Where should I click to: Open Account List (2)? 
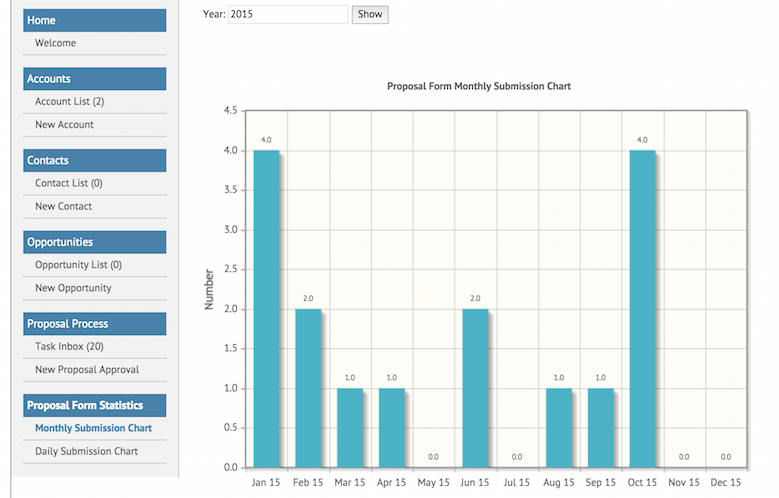pyautogui.click(x=69, y=101)
